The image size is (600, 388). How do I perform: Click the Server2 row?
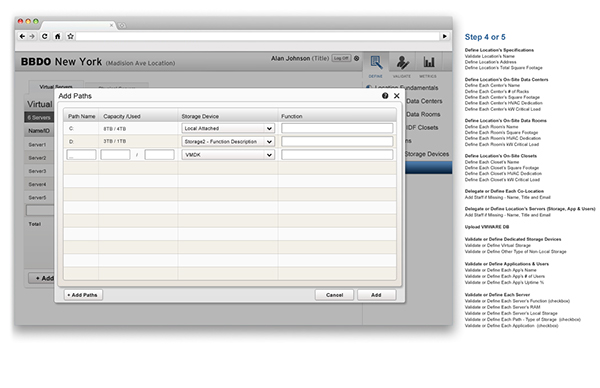[39, 158]
